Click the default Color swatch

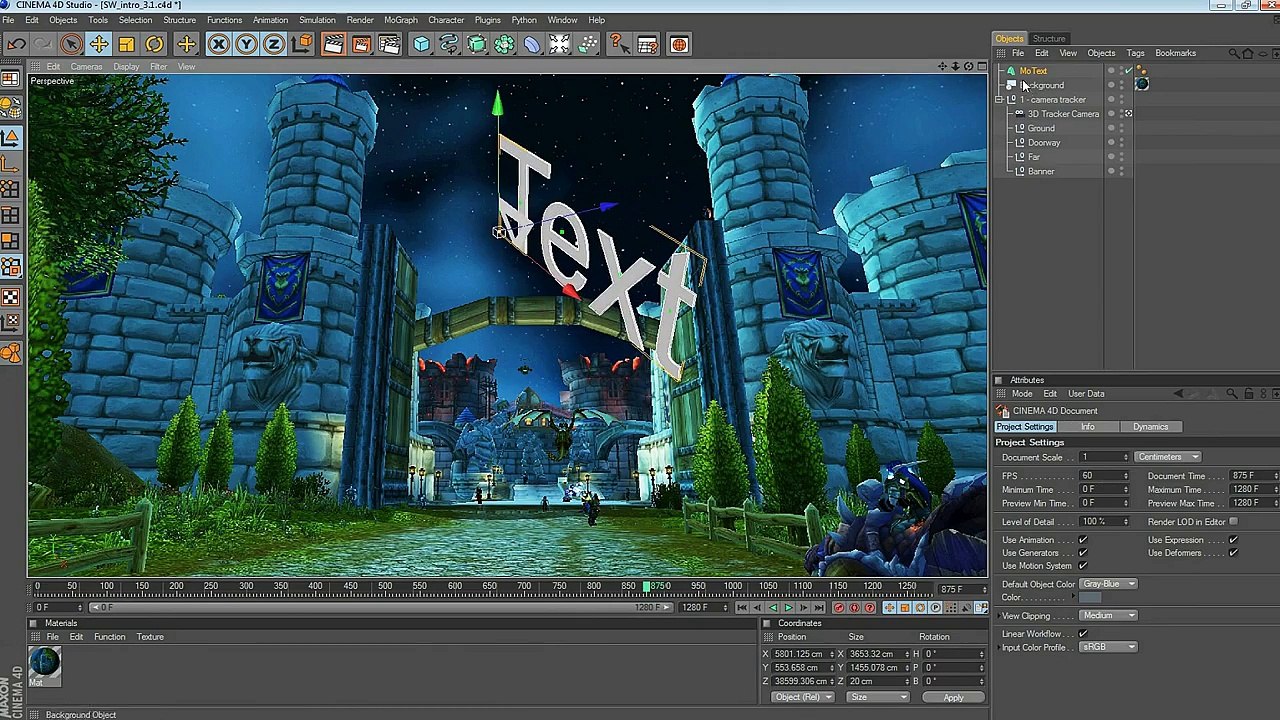tap(1090, 598)
